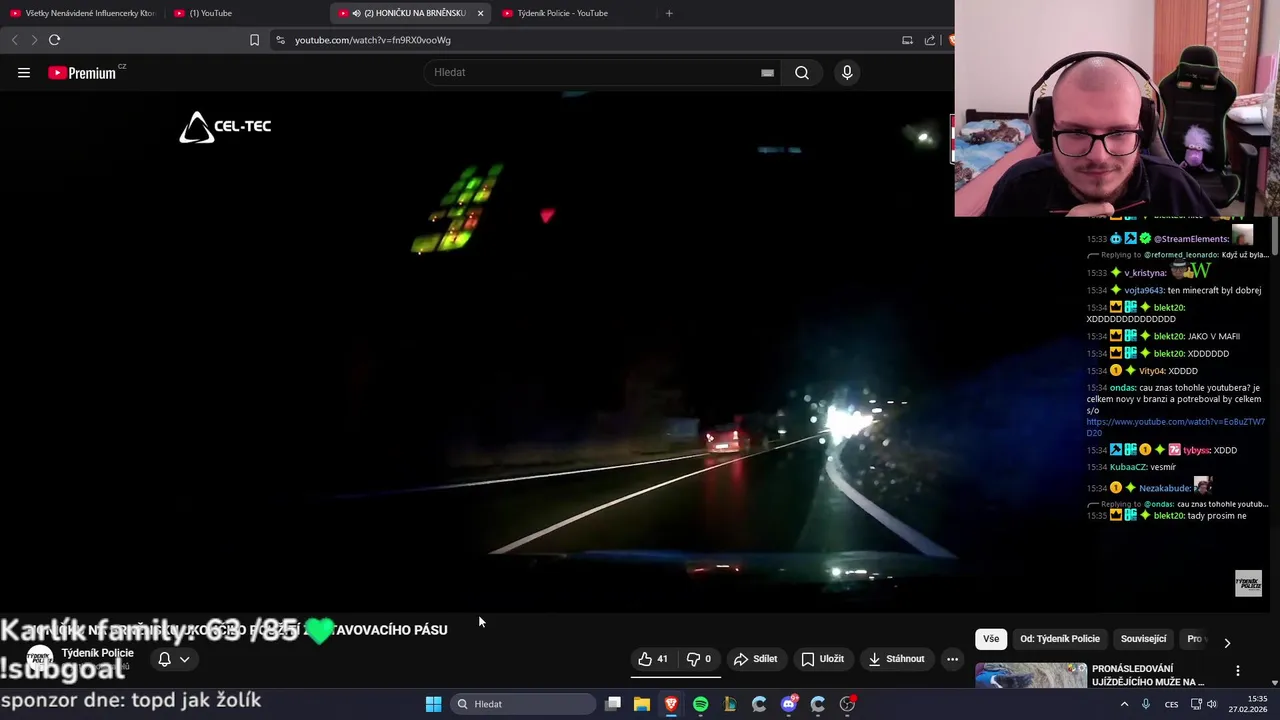Image resolution: width=1280 pixels, height=720 pixels.
Task: Switch to the (1) YouTube tab
Action: pos(246,13)
